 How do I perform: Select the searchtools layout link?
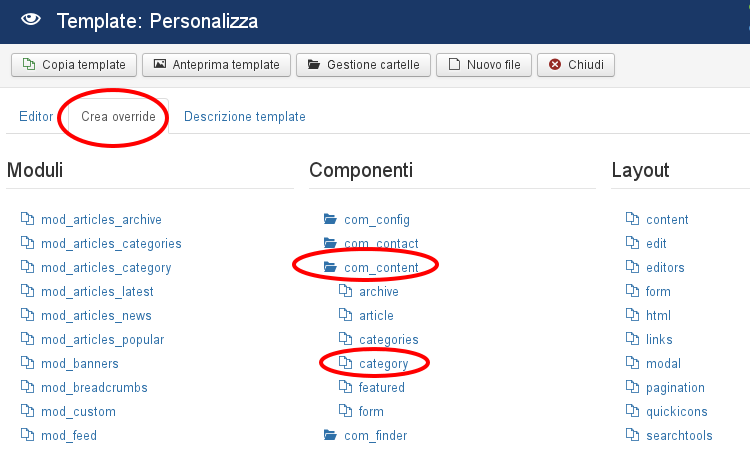coord(679,435)
